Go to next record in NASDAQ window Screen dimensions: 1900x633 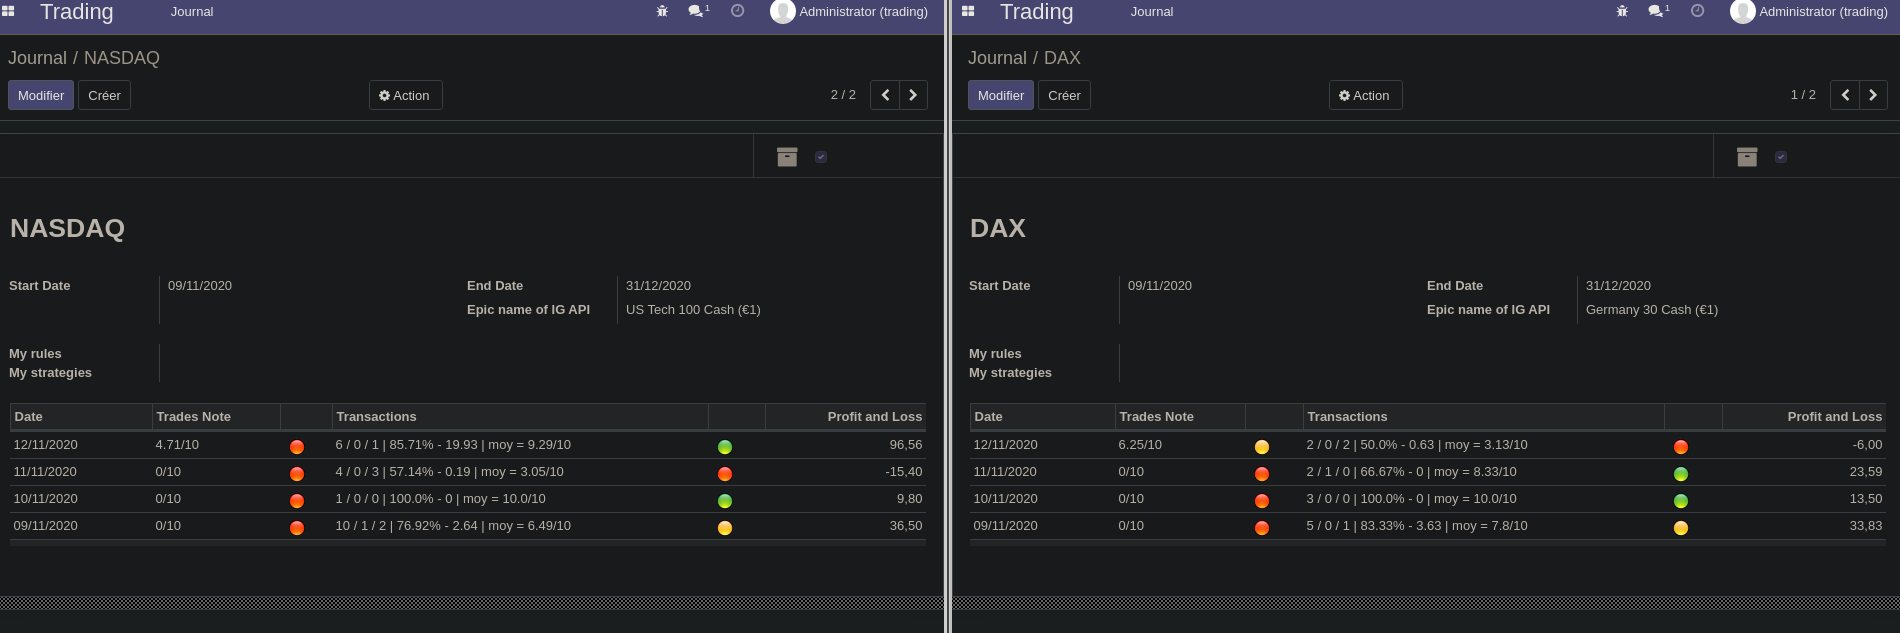pos(913,95)
